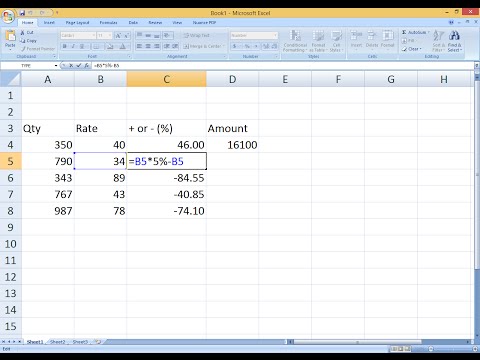Expand the Name Box dropdown arrow

(56, 66)
